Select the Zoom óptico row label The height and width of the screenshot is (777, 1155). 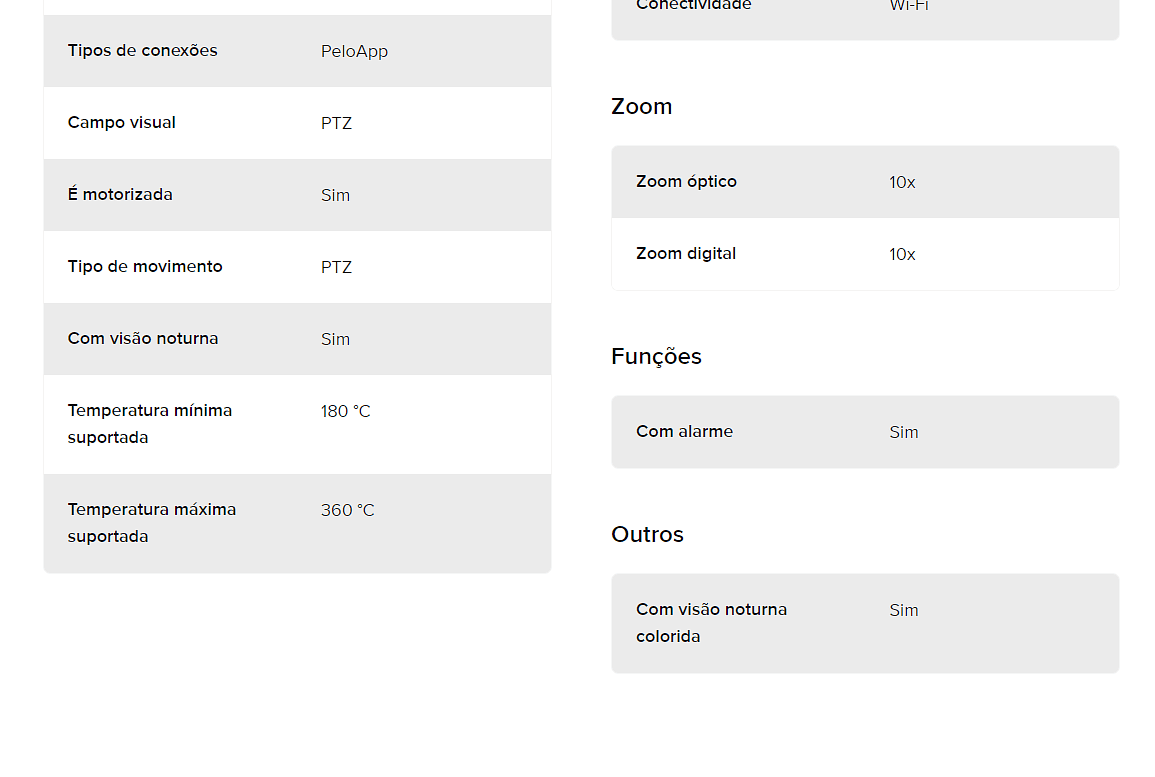[x=687, y=182]
